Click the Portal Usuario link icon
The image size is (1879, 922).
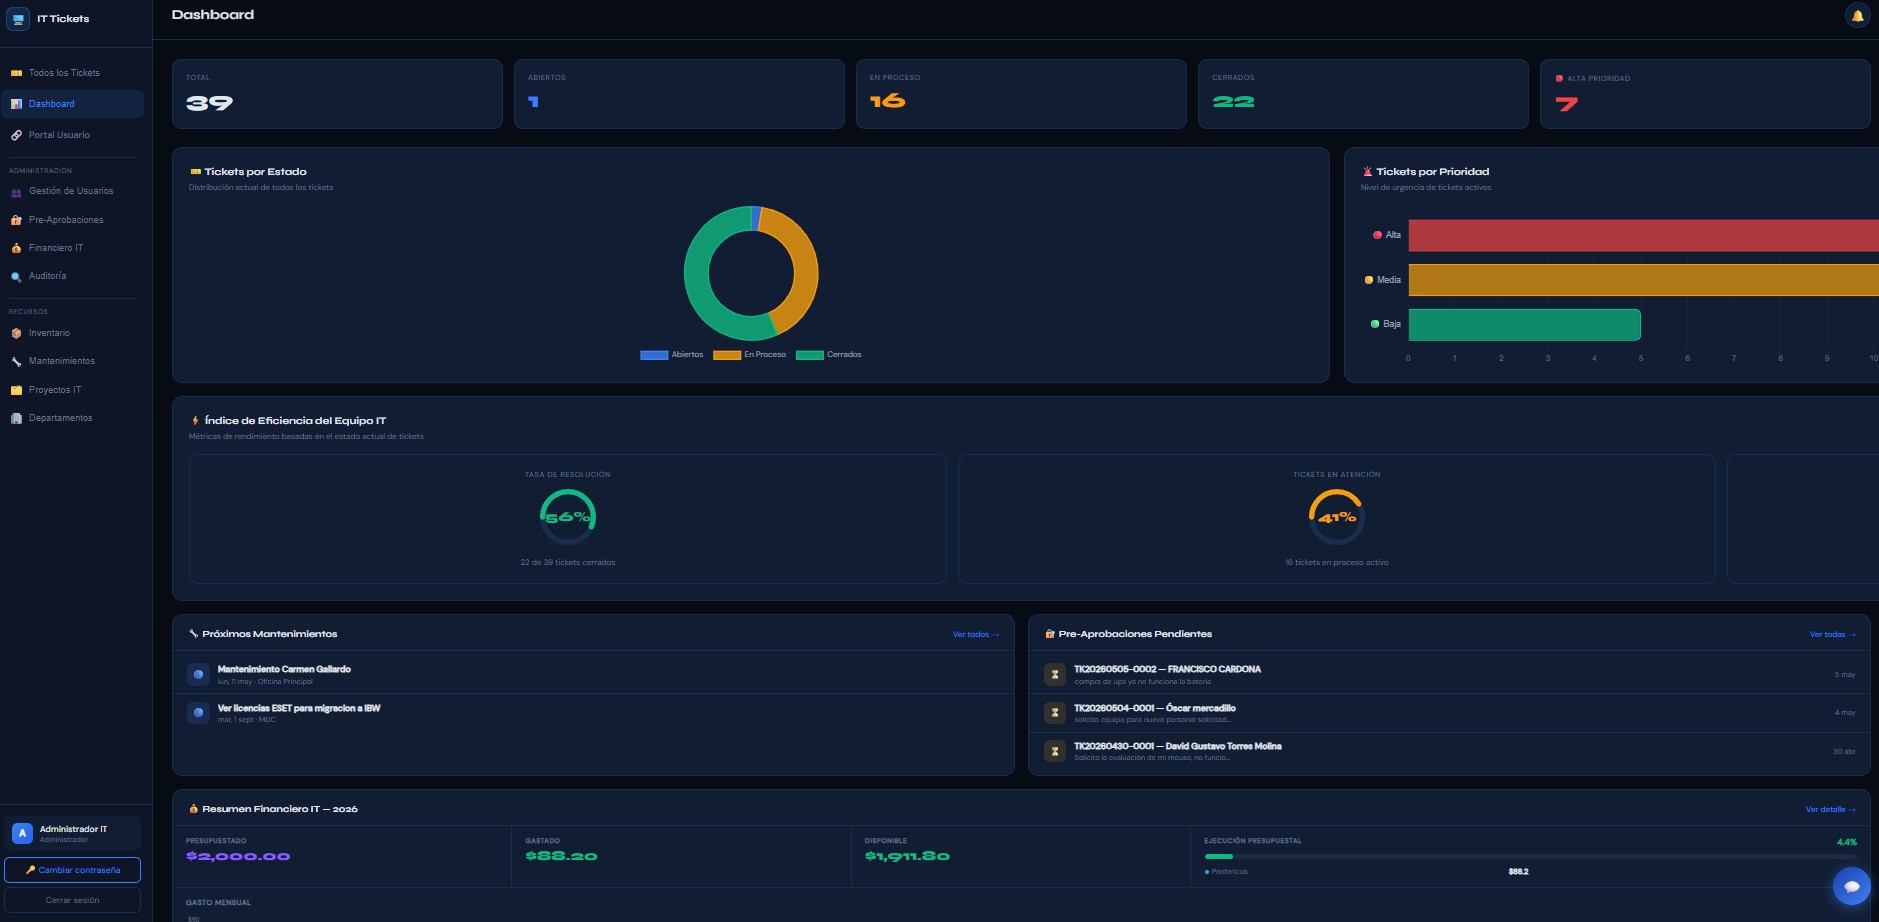pyautogui.click(x=16, y=135)
